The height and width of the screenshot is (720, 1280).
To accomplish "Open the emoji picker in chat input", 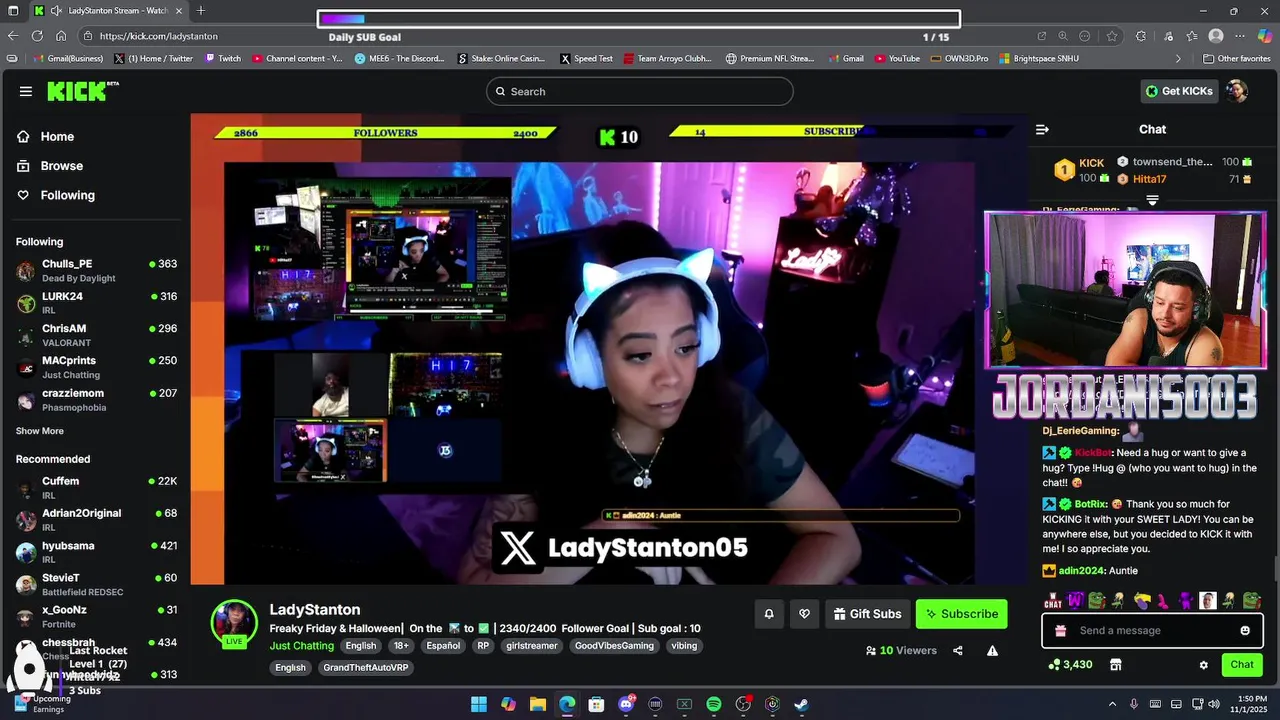I will pyautogui.click(x=1245, y=631).
